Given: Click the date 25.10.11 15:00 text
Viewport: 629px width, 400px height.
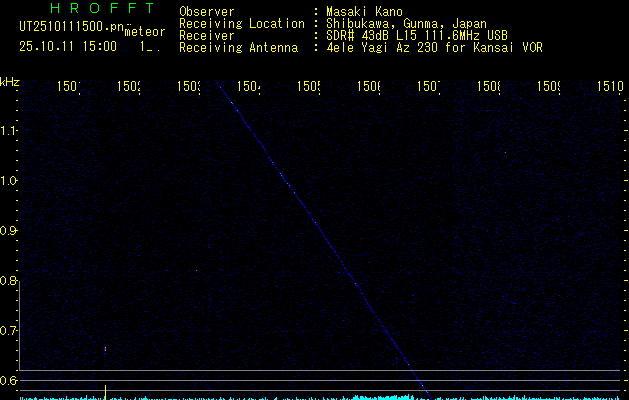Looking at the screenshot, I should point(68,46).
